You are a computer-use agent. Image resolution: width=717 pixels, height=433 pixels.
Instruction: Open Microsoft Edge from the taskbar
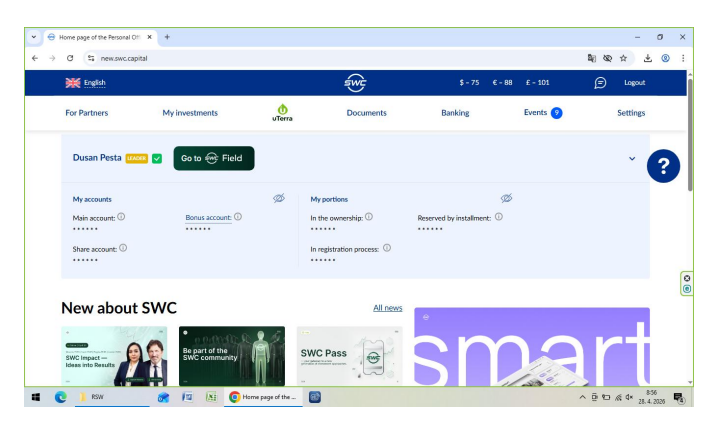(60, 397)
